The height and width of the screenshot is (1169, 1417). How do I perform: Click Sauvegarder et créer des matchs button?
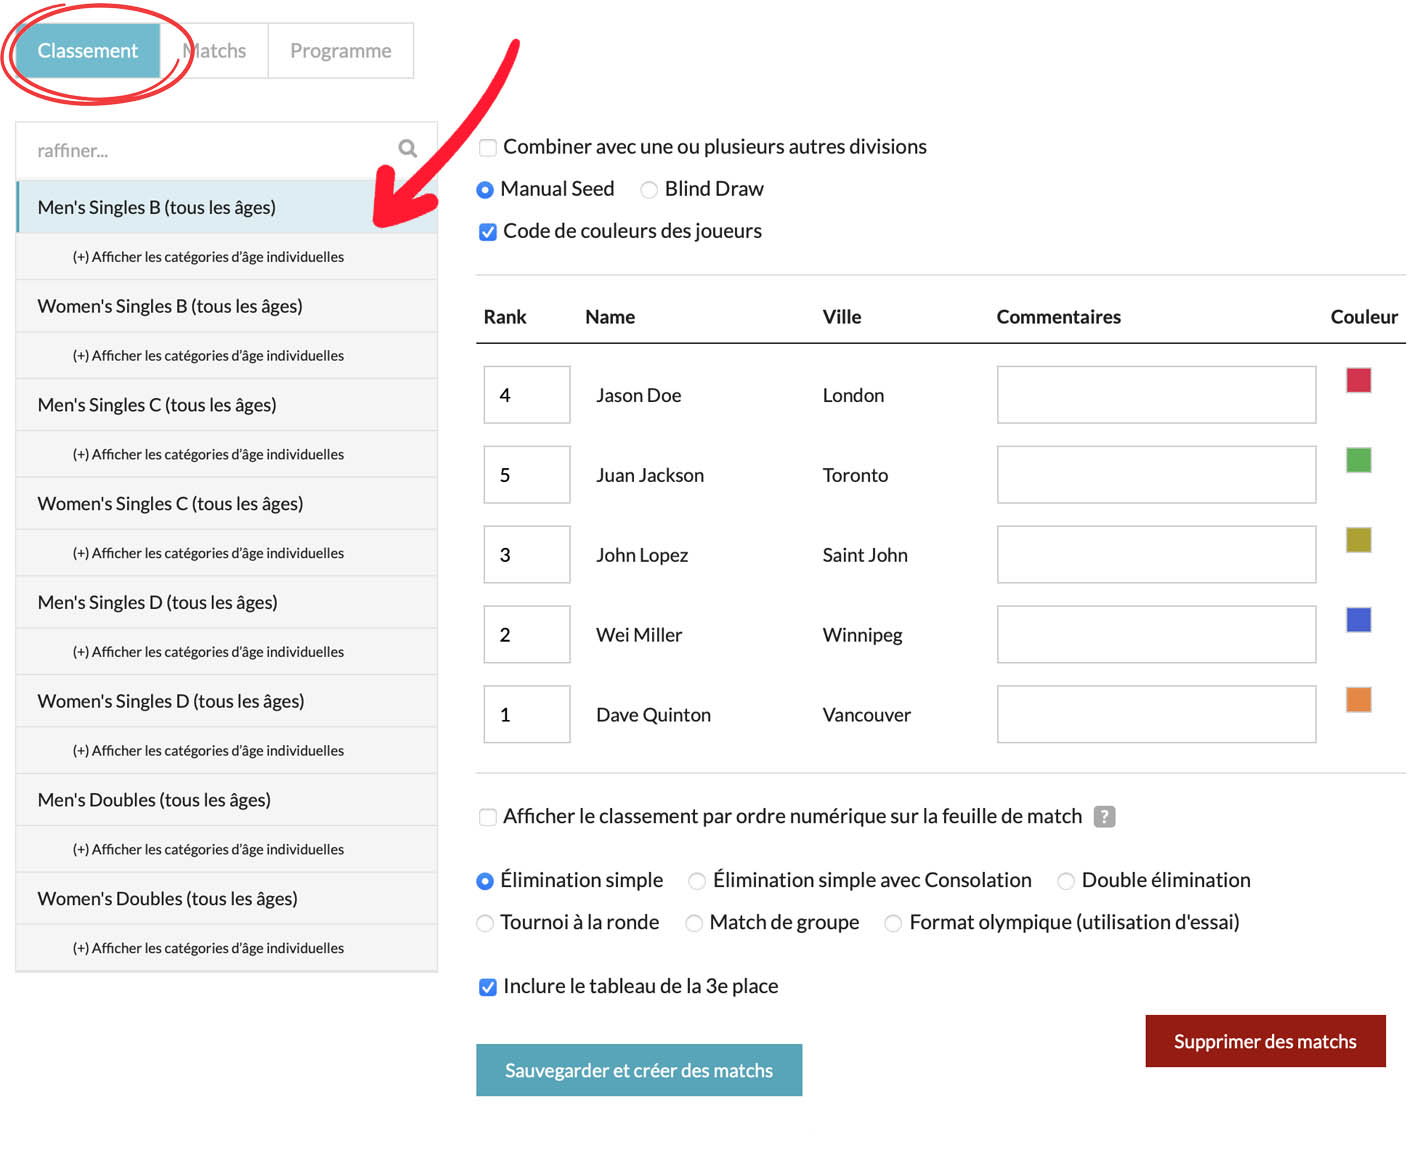638,1070
